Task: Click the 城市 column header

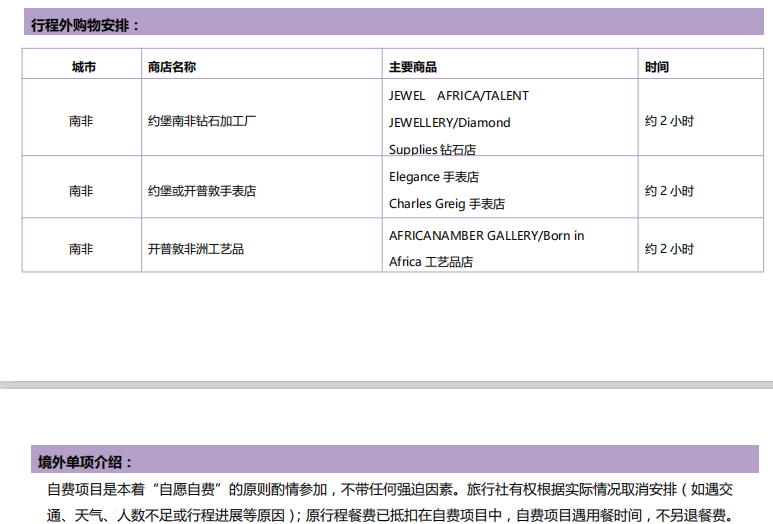Action: coord(84,67)
